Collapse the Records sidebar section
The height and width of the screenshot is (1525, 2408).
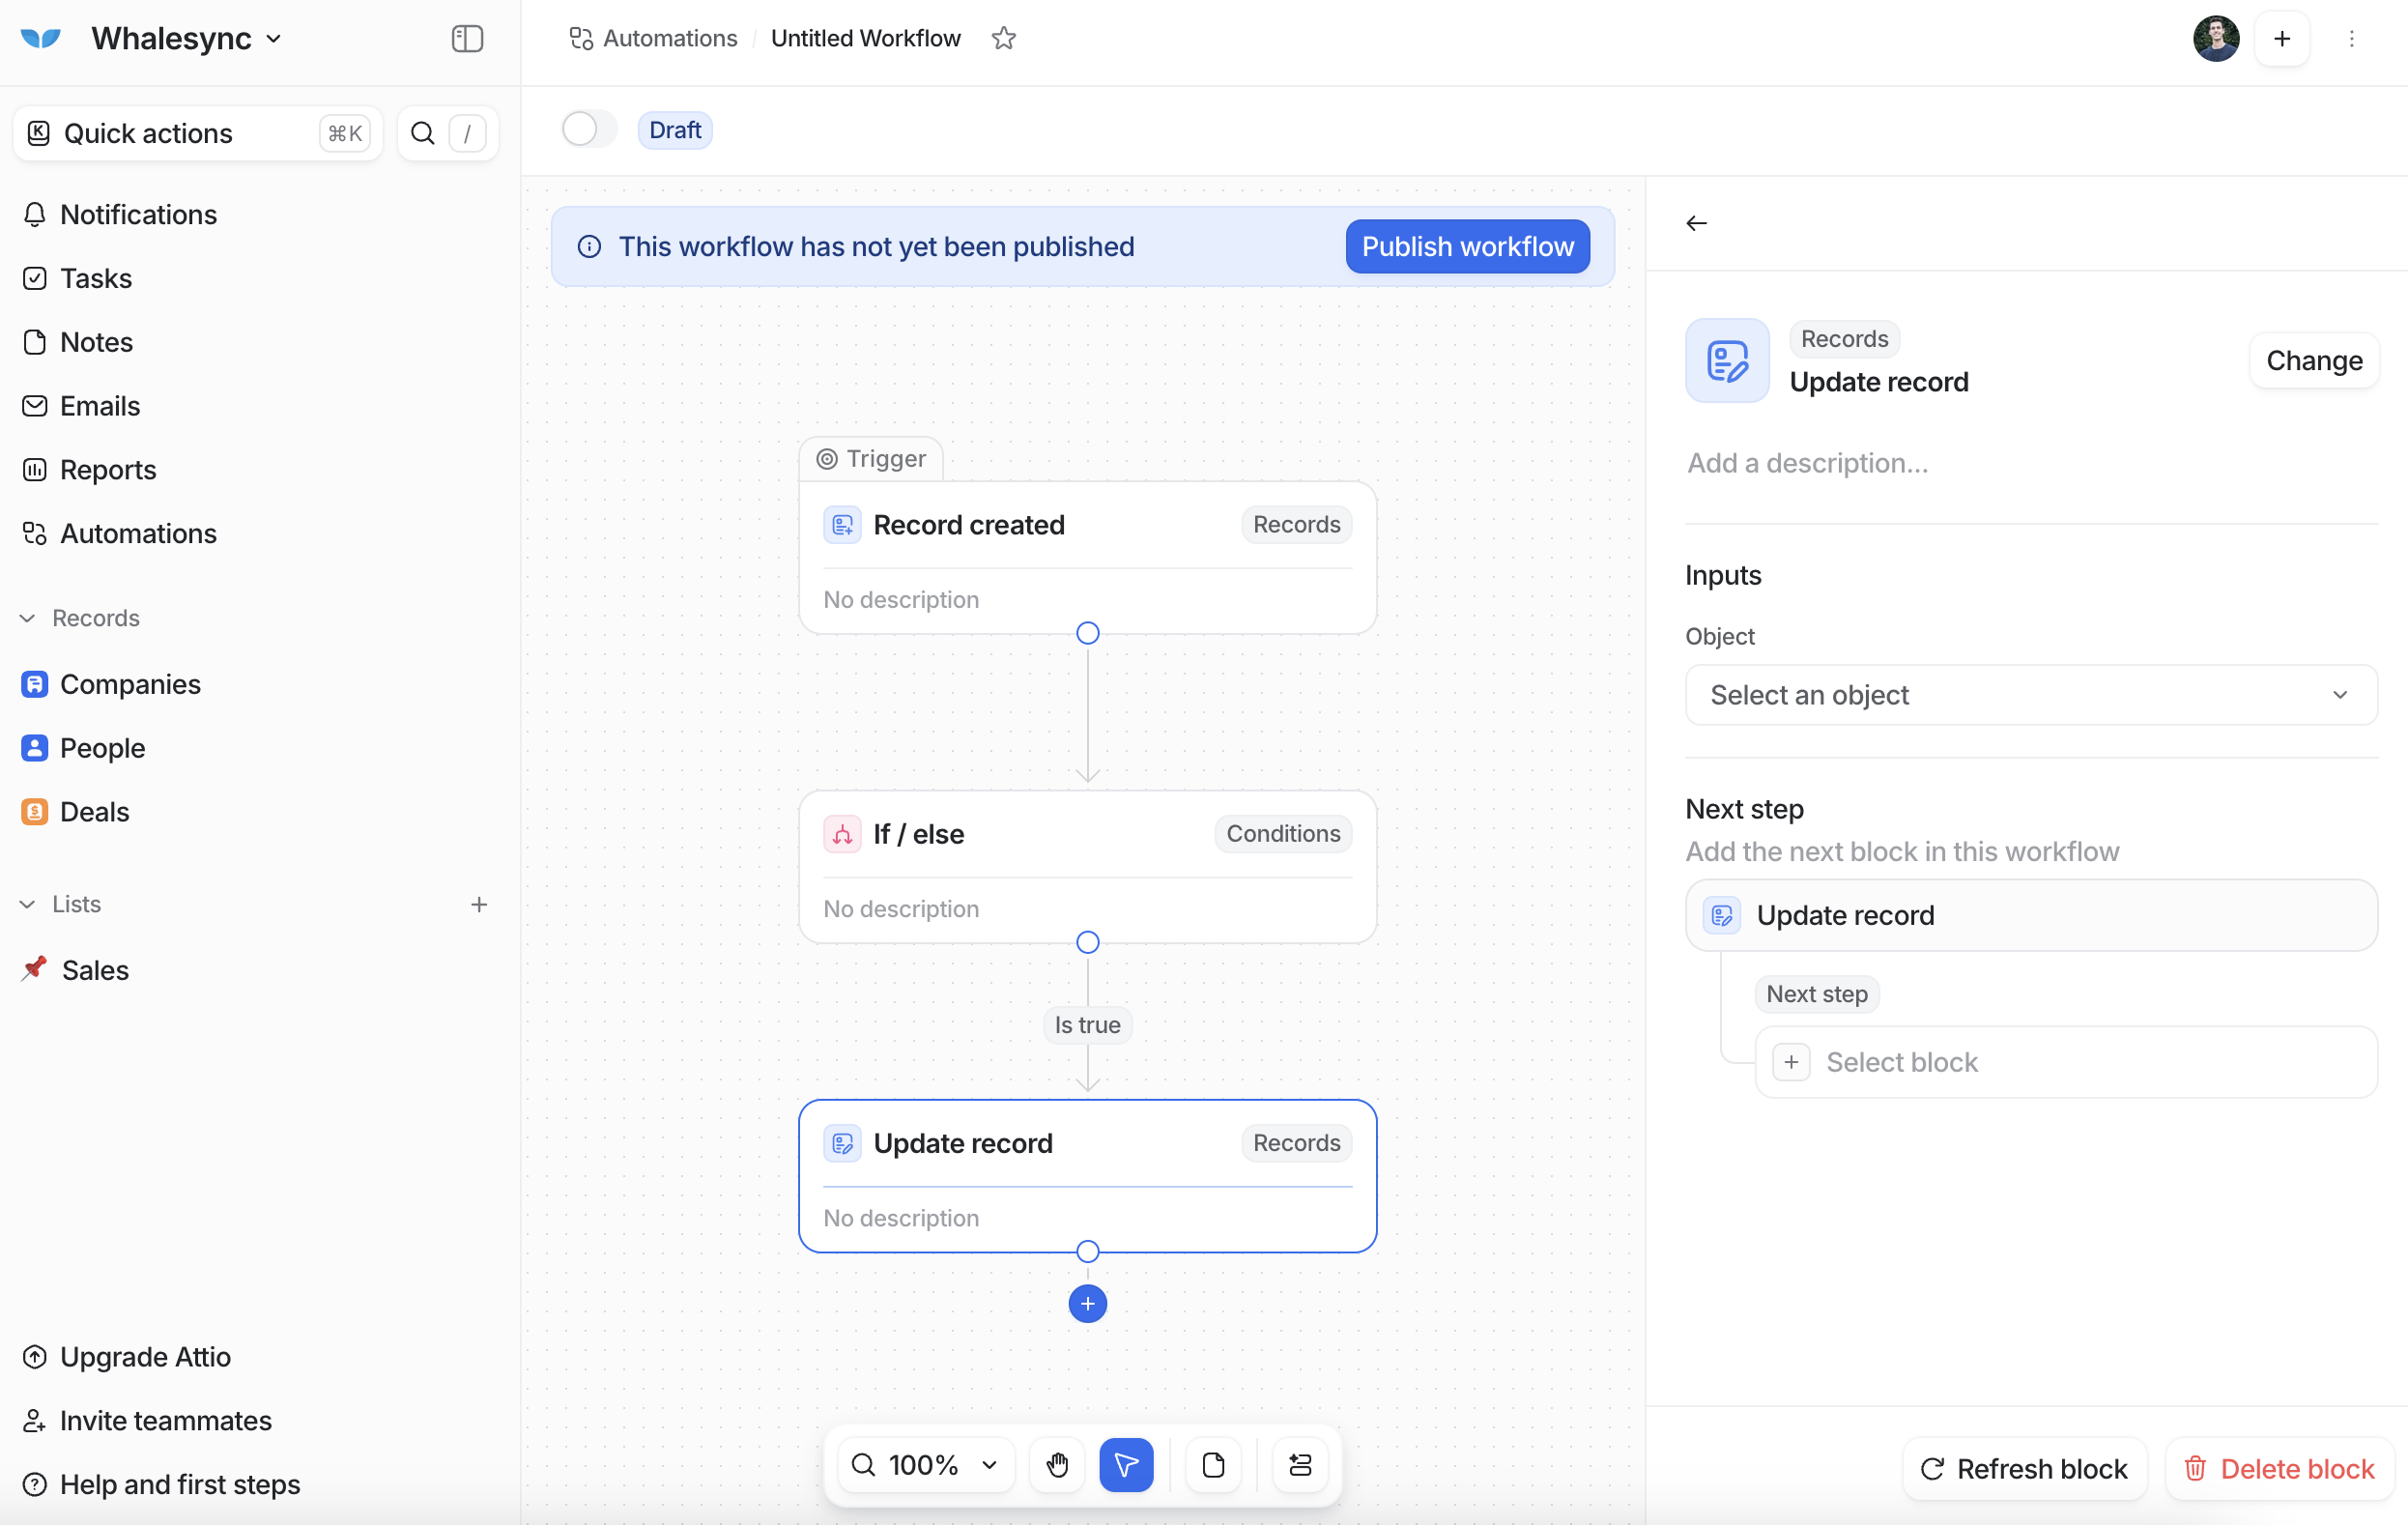pyautogui.click(x=28, y=618)
